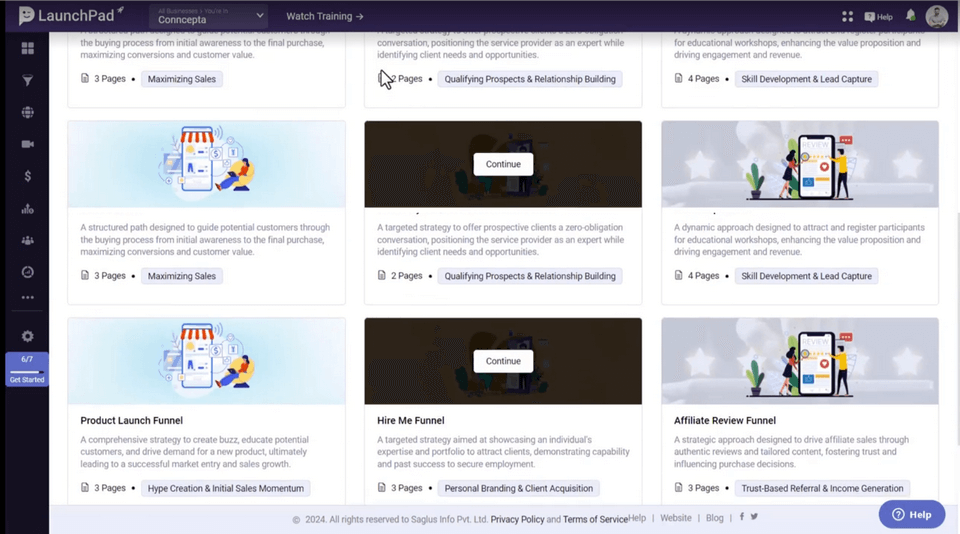
Task: Click the globe icon in sidebar
Action: (x=27, y=112)
